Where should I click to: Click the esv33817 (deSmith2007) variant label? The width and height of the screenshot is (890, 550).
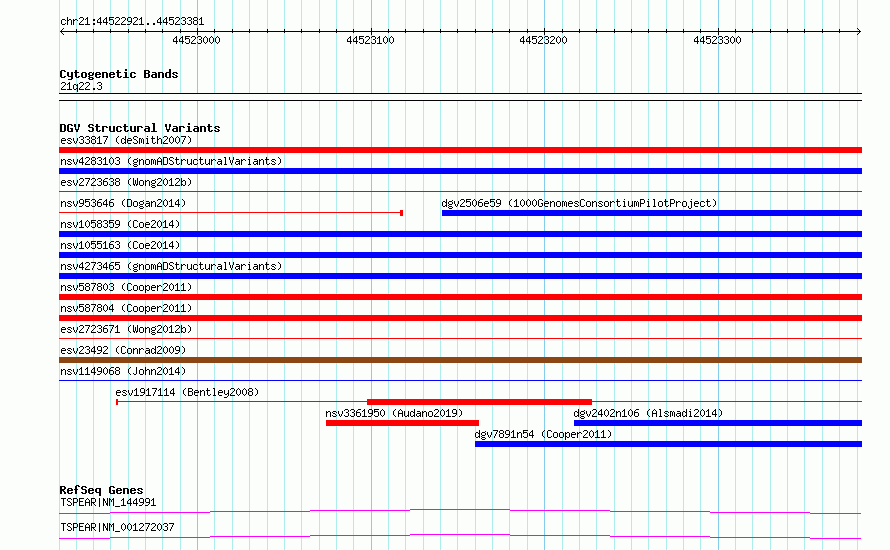click(126, 140)
